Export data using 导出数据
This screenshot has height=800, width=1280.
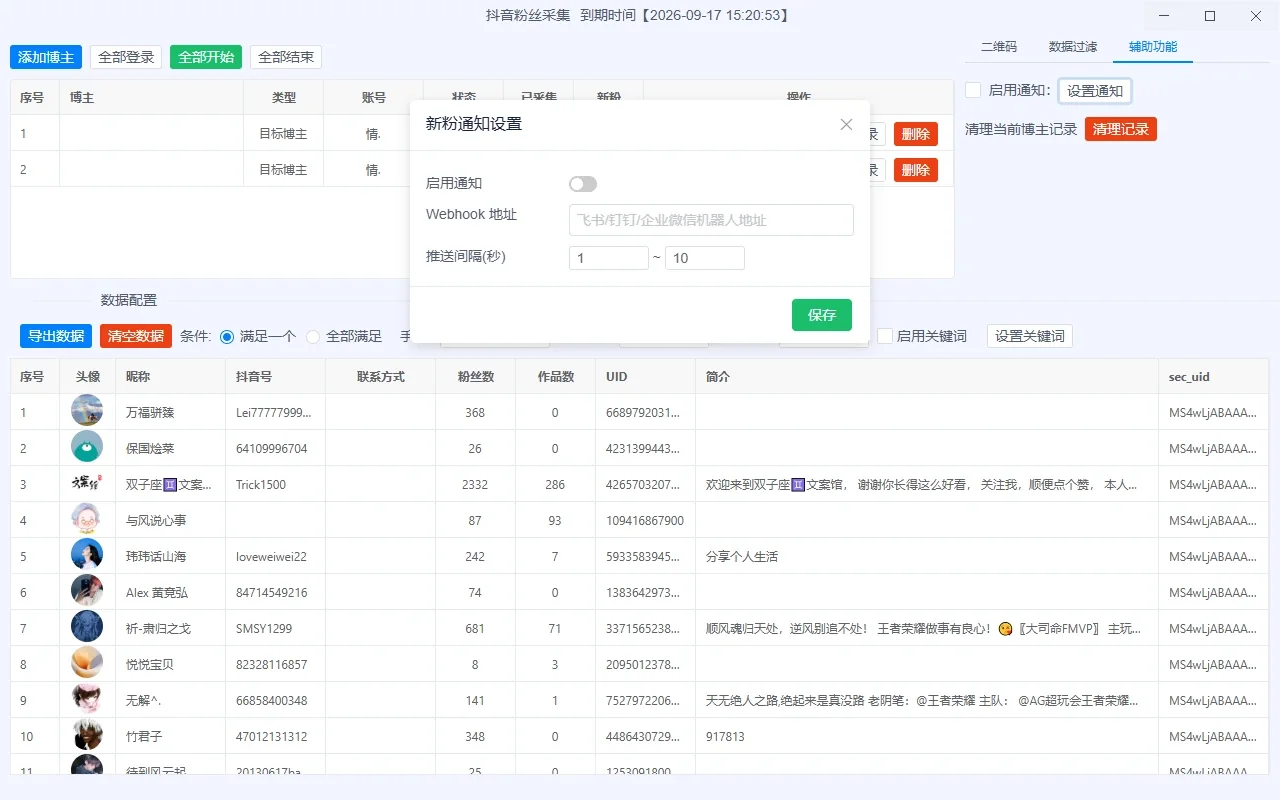[56, 336]
